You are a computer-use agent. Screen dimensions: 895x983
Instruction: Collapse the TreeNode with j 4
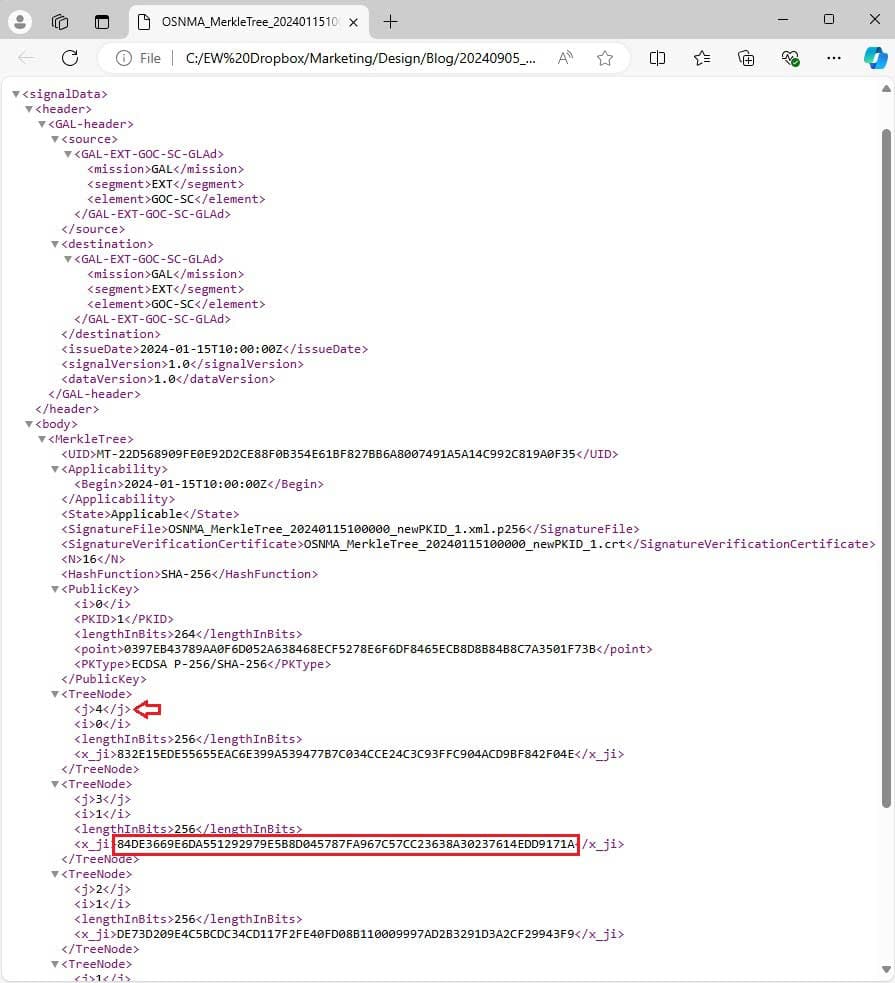(x=55, y=694)
